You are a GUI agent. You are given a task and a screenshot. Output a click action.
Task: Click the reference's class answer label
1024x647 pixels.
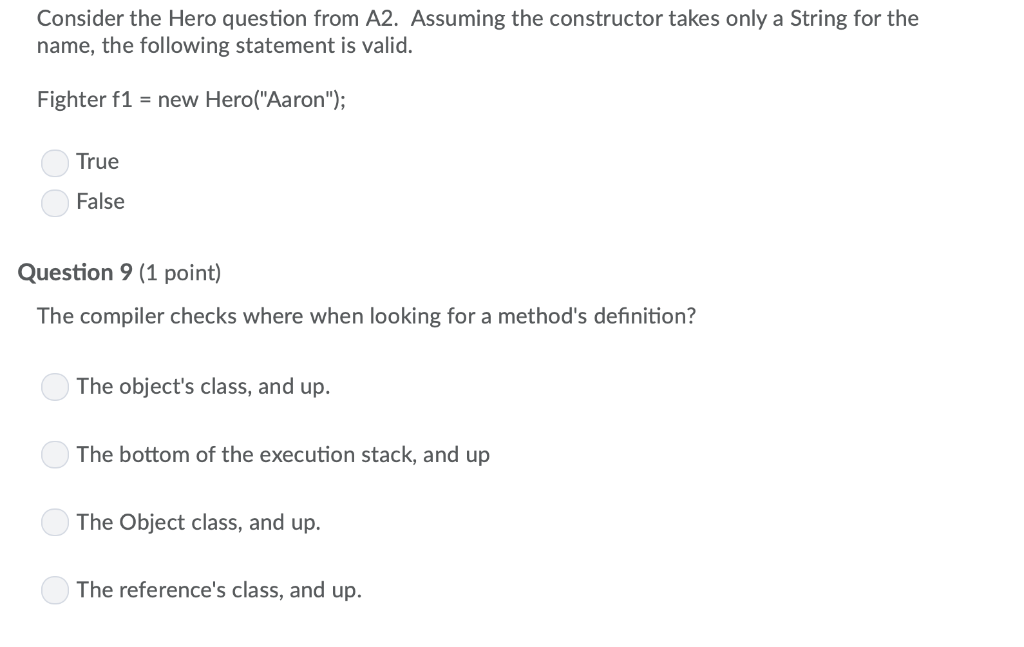point(219,589)
